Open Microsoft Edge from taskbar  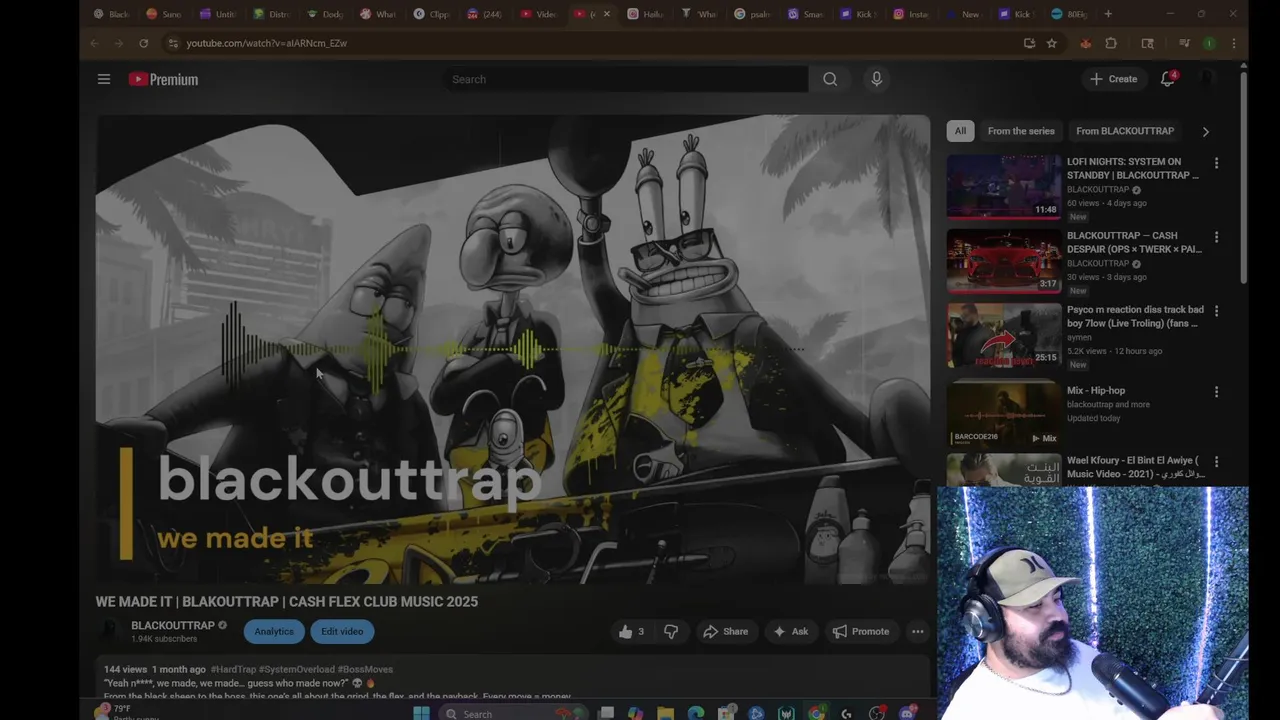695,713
